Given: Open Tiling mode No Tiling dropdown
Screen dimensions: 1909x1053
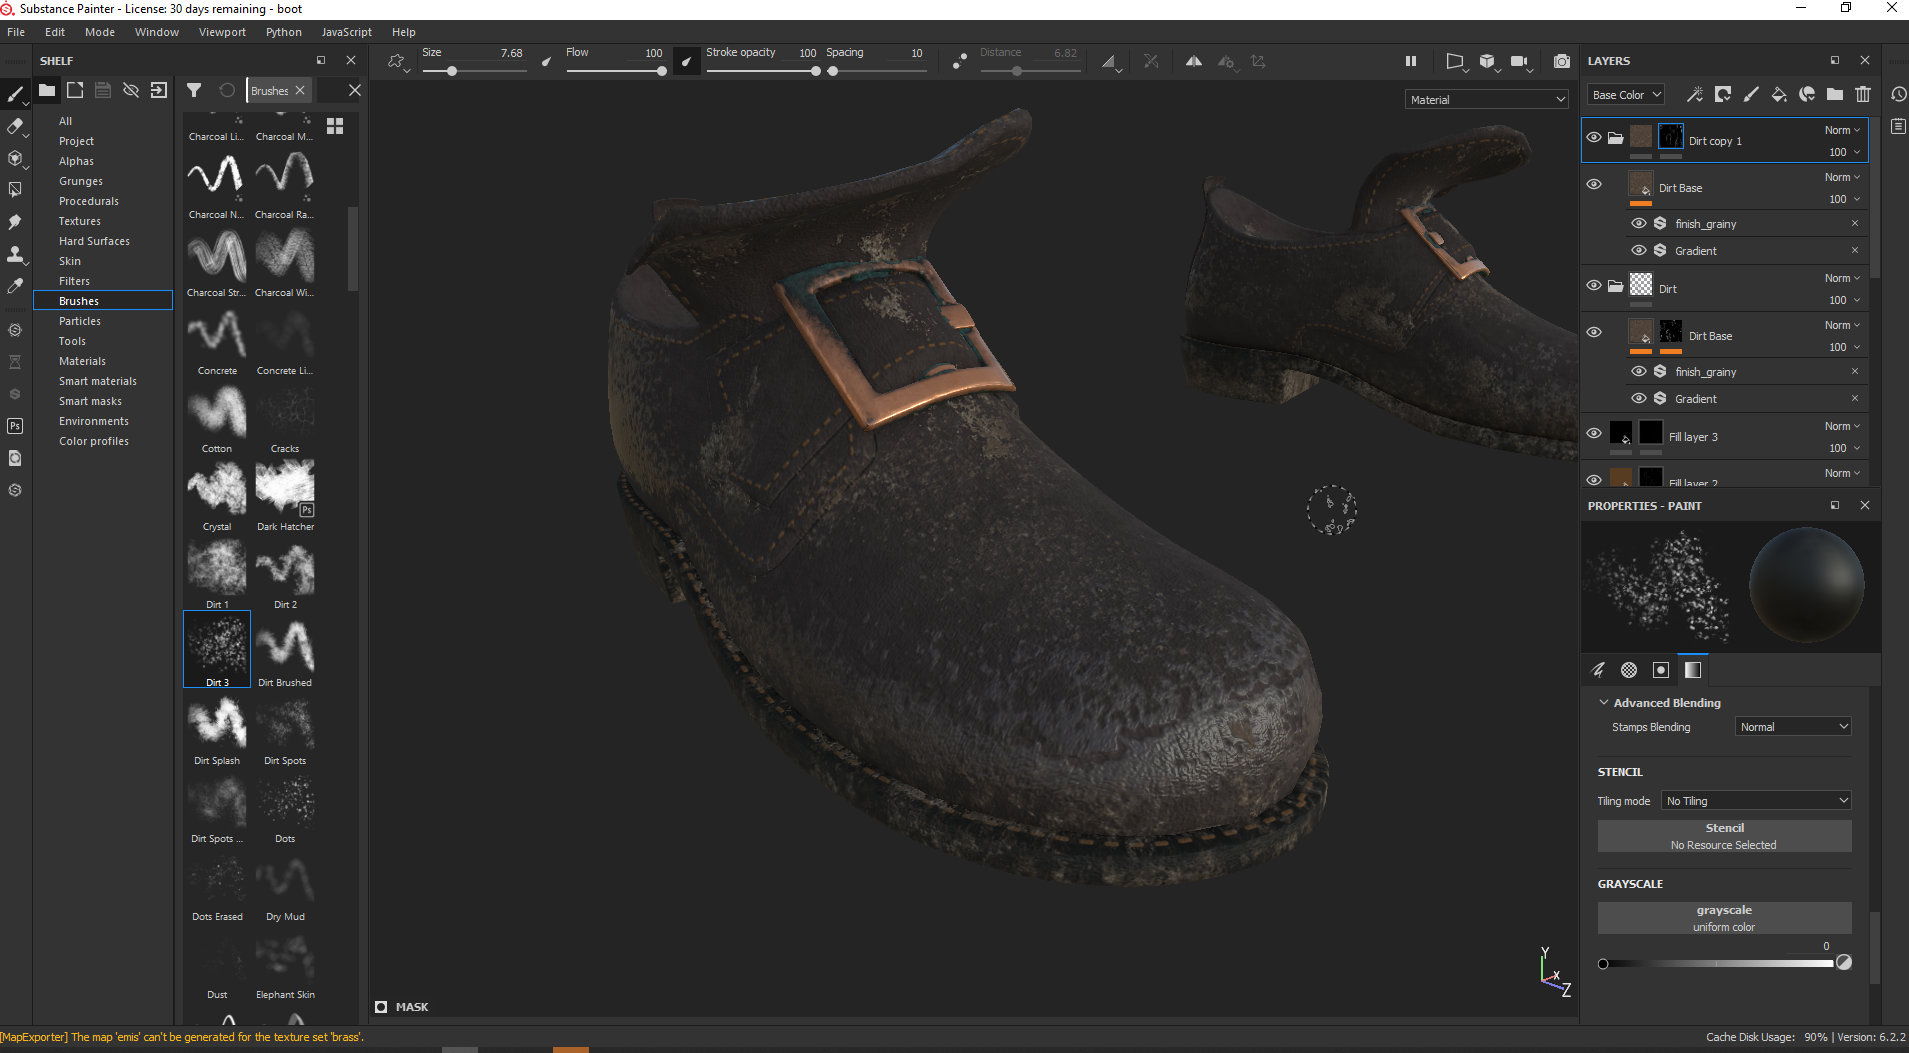Looking at the screenshot, I should [x=1756, y=801].
